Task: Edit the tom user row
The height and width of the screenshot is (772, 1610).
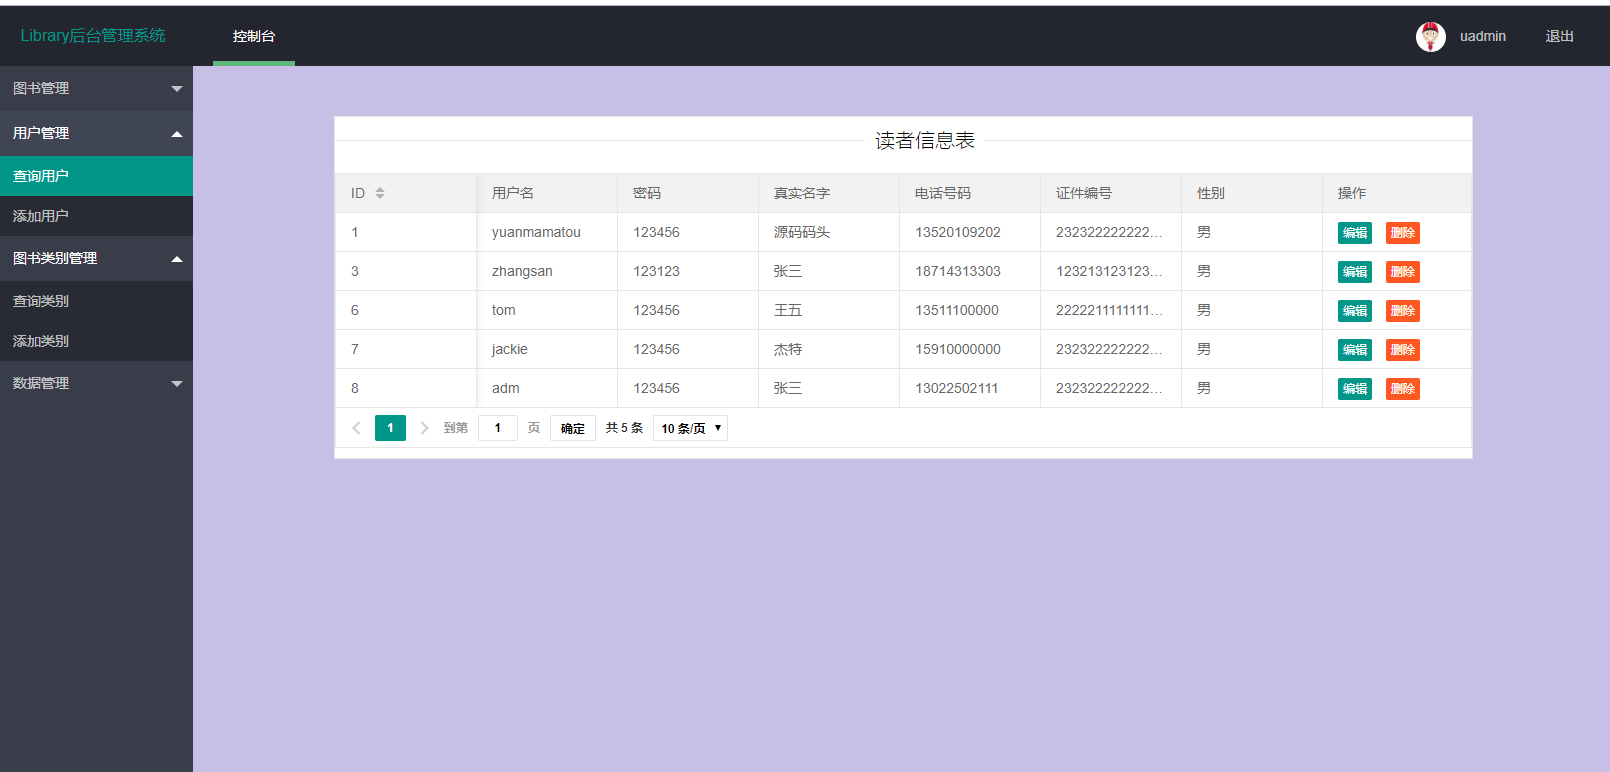Action: click(x=1355, y=311)
